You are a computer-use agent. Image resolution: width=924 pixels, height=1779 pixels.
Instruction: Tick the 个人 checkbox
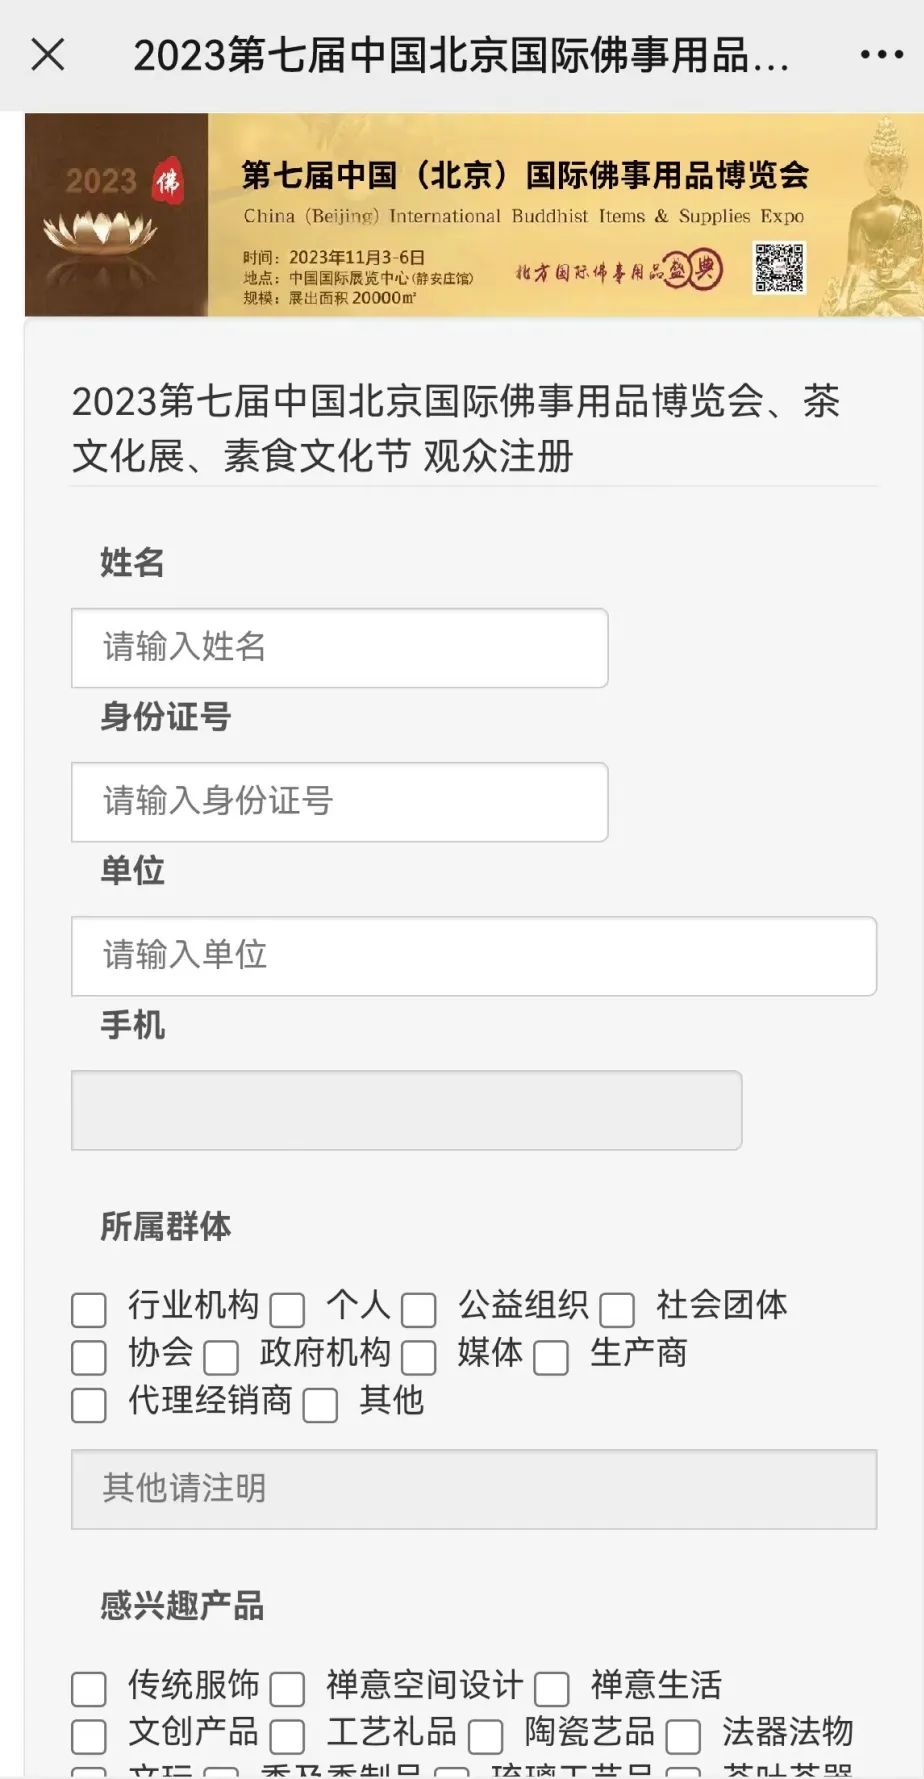(x=287, y=1309)
